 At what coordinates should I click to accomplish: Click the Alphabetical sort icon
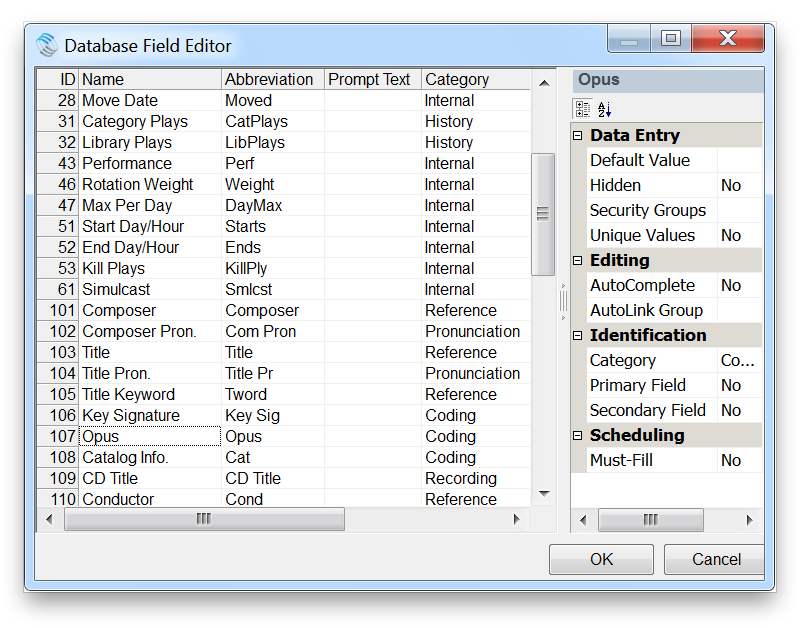604,109
